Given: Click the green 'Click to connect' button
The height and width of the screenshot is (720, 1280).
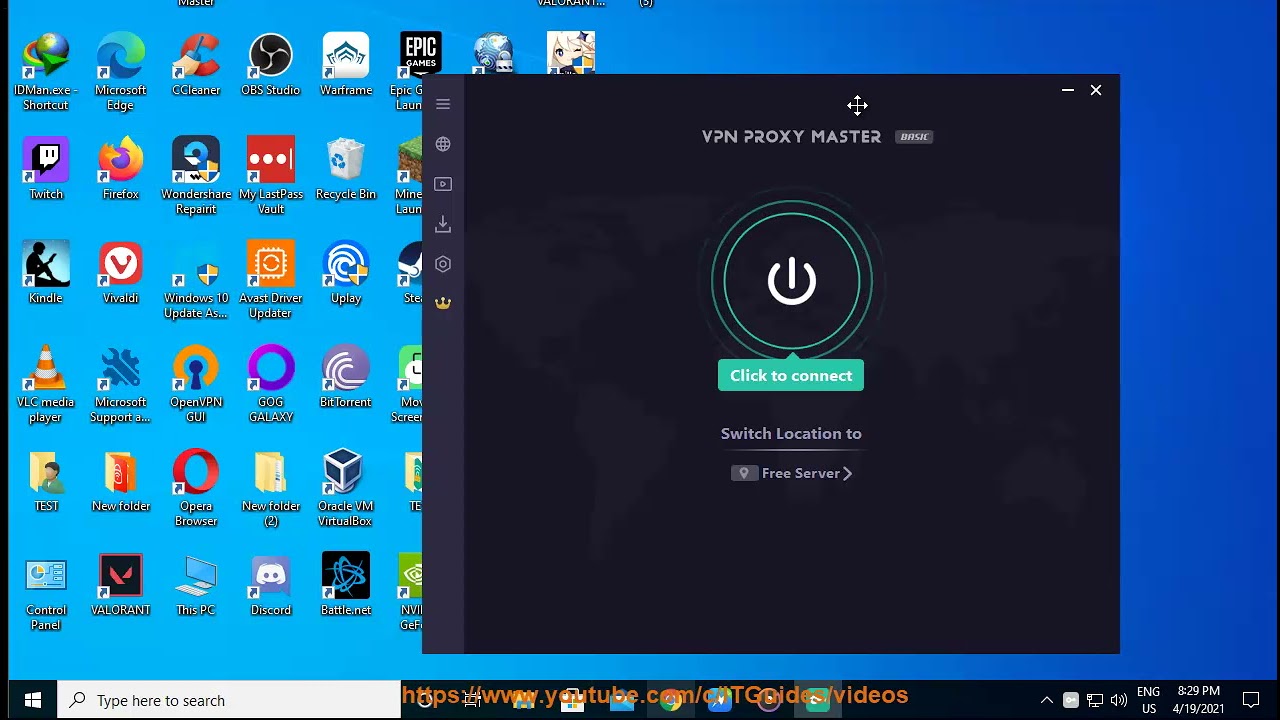Looking at the screenshot, I should 791,375.
